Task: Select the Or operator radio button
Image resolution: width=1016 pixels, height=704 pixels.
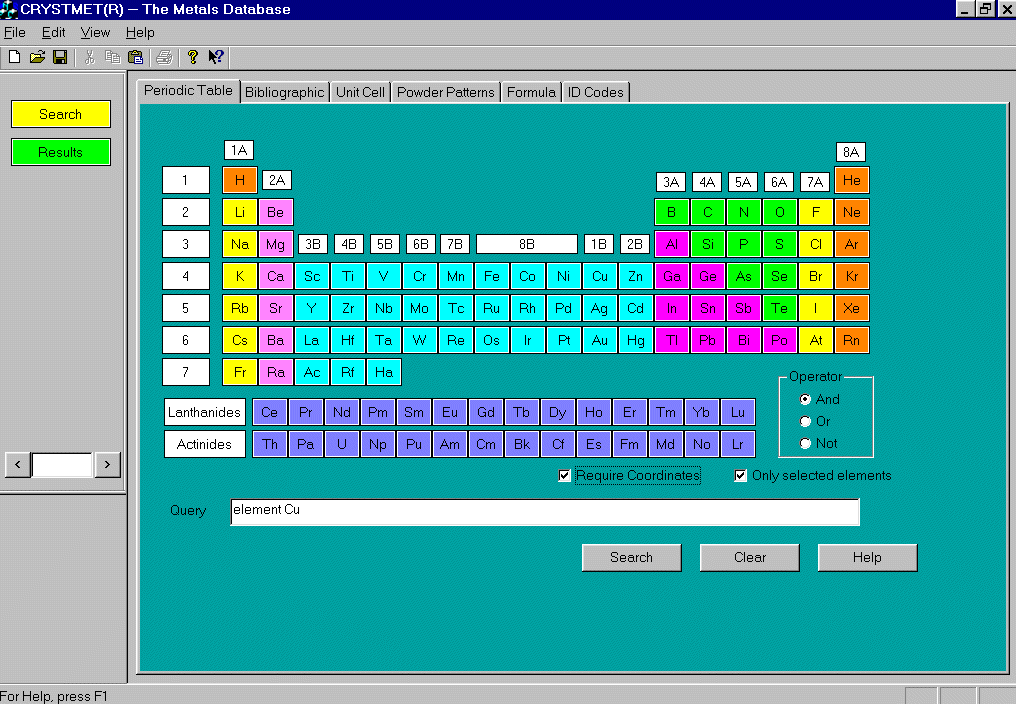Action: [x=805, y=421]
